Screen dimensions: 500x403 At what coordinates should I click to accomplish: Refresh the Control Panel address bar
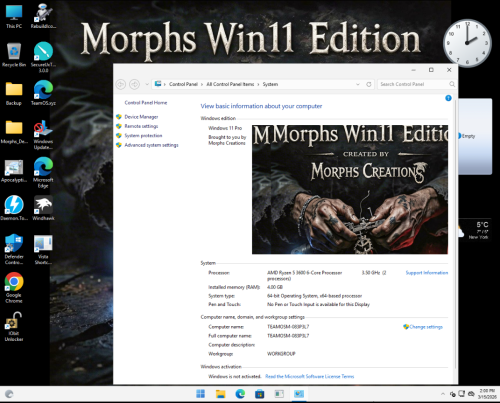[369, 84]
